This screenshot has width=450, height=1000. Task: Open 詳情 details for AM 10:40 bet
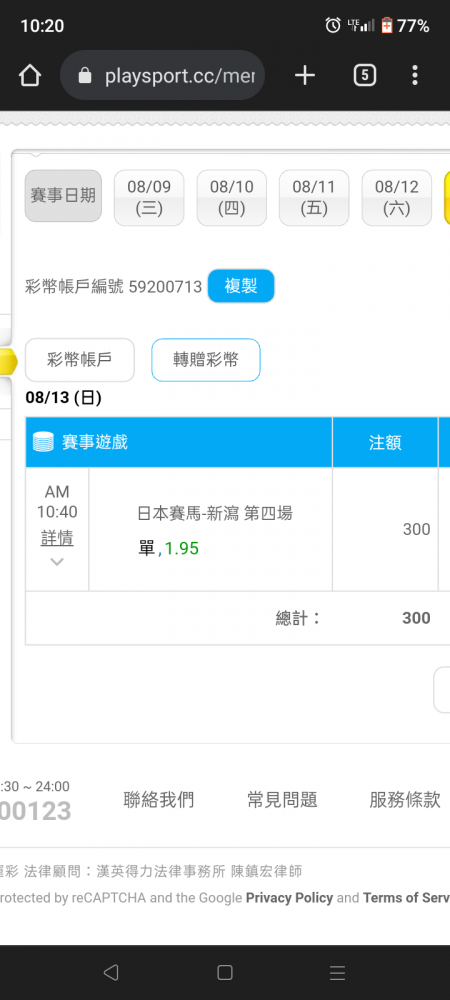point(57,538)
